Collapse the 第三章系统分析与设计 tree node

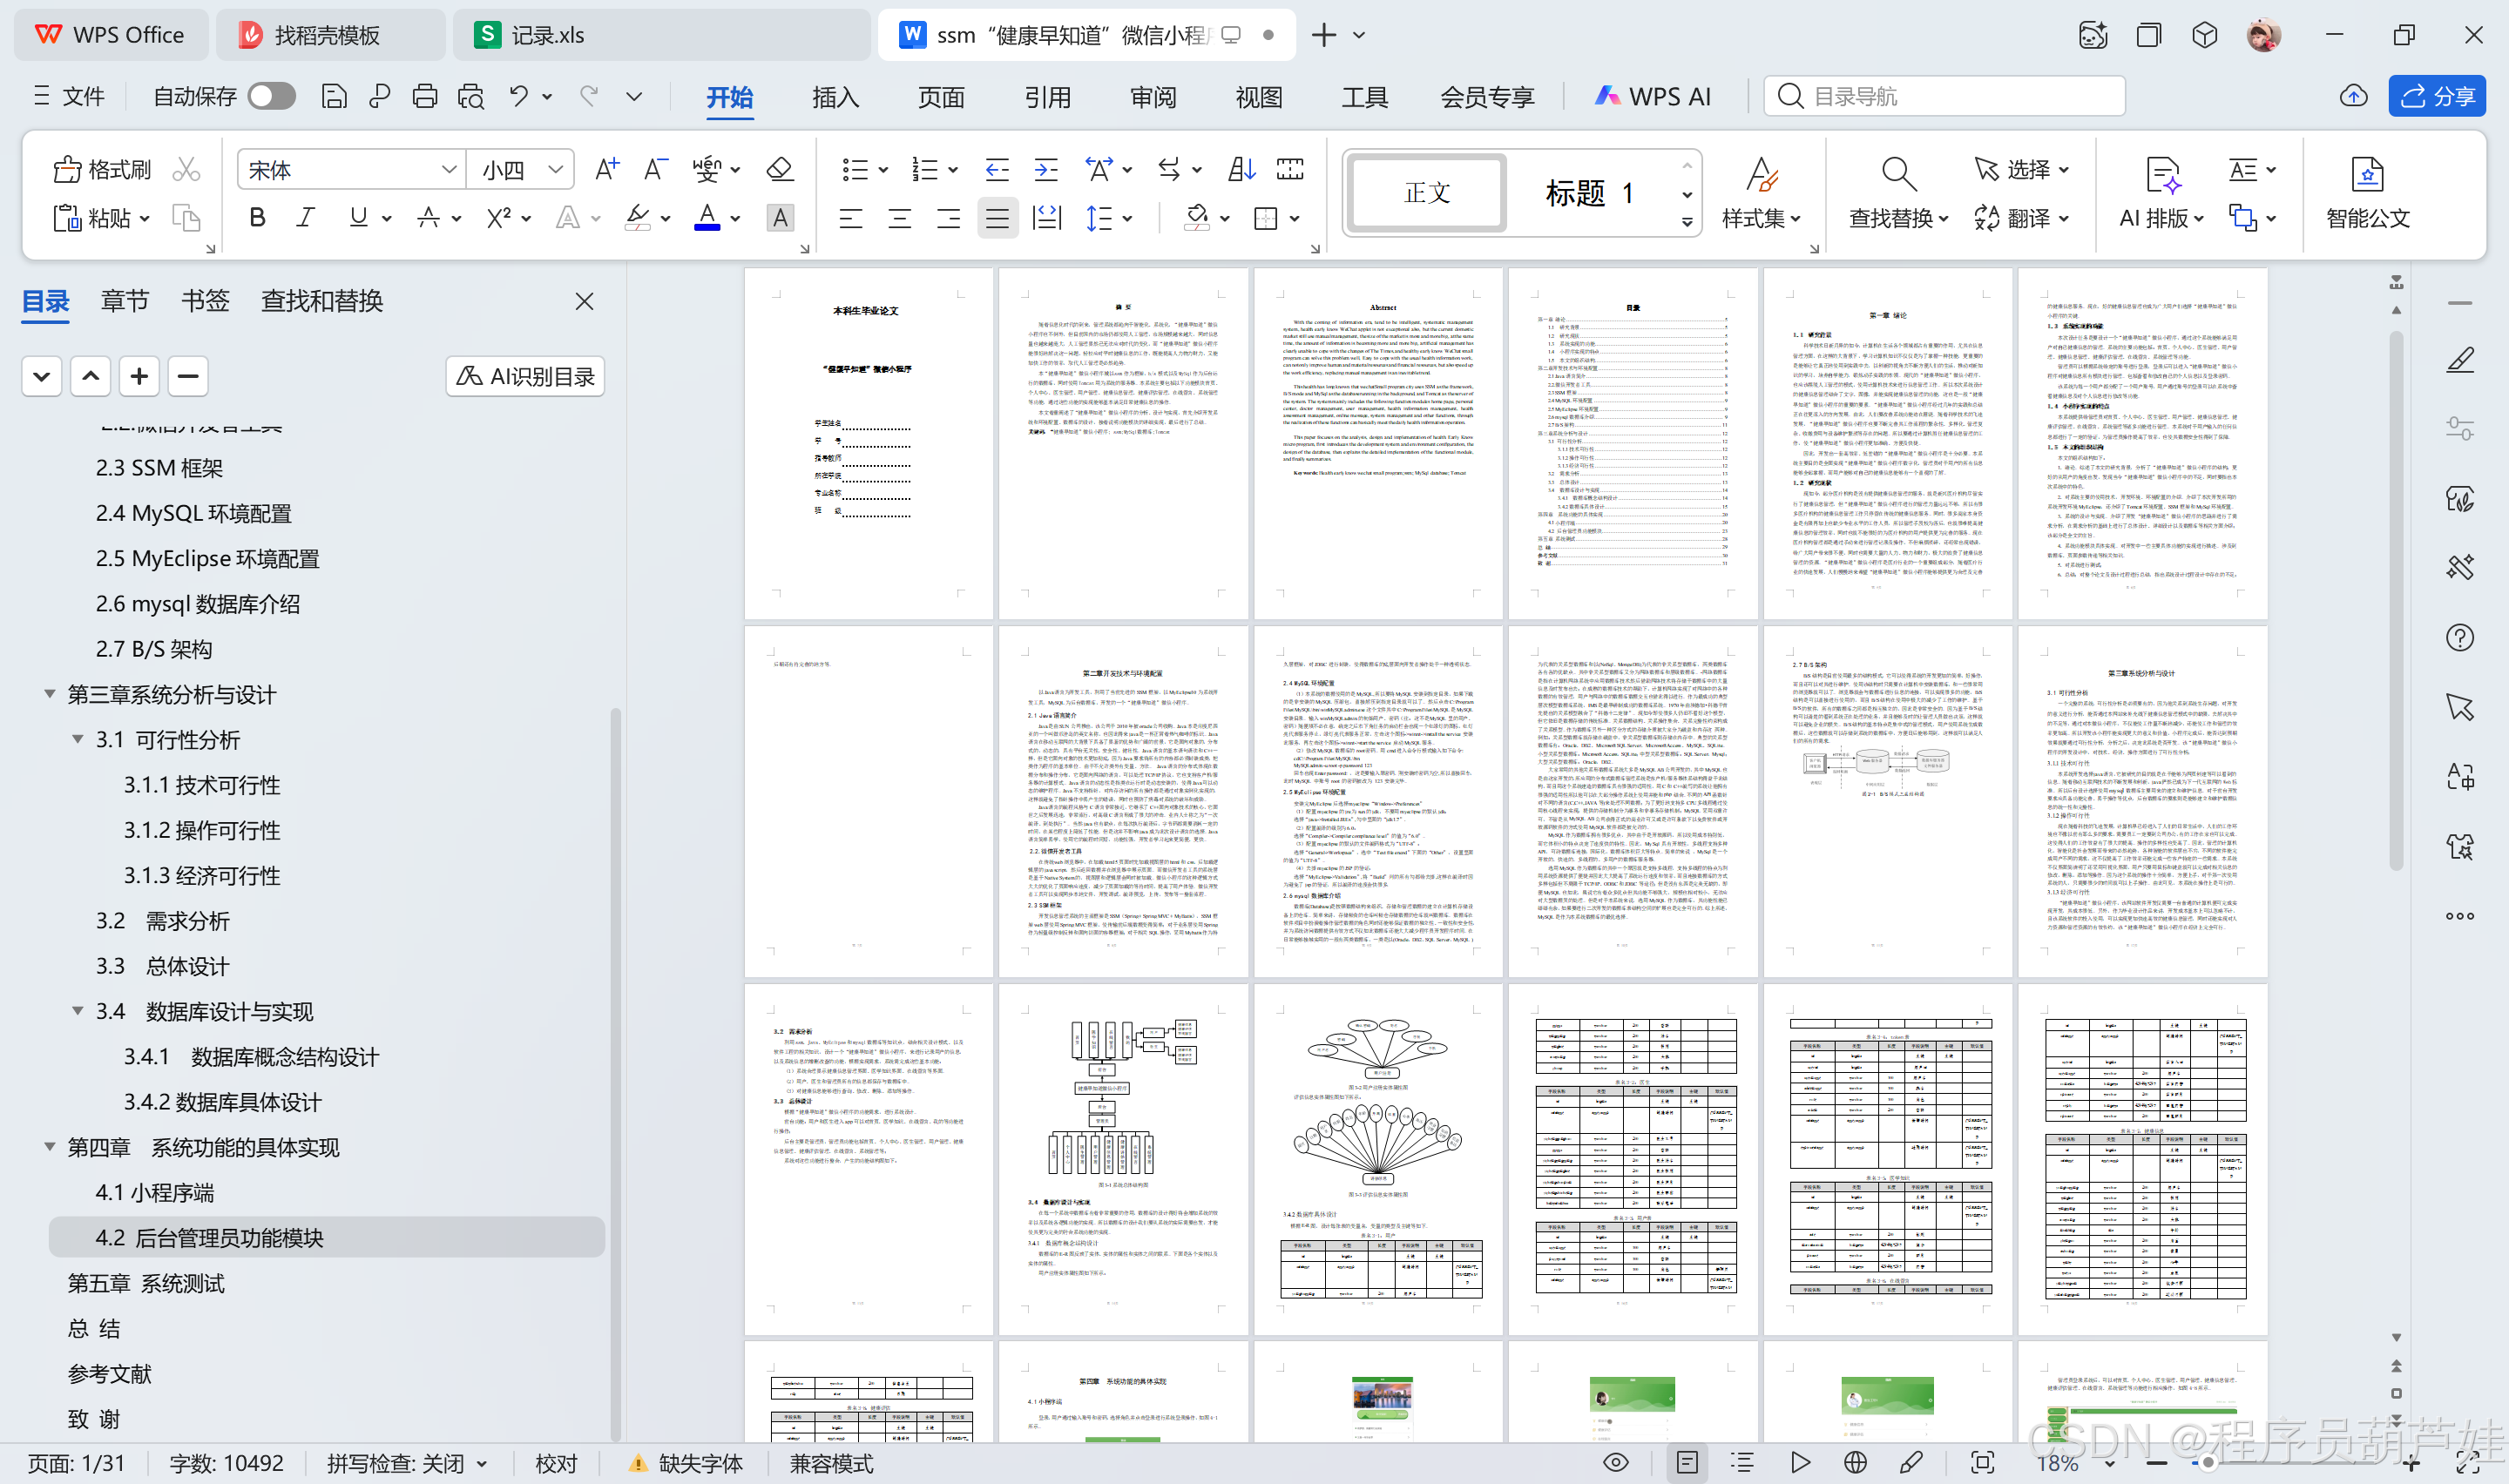pyautogui.click(x=49, y=694)
